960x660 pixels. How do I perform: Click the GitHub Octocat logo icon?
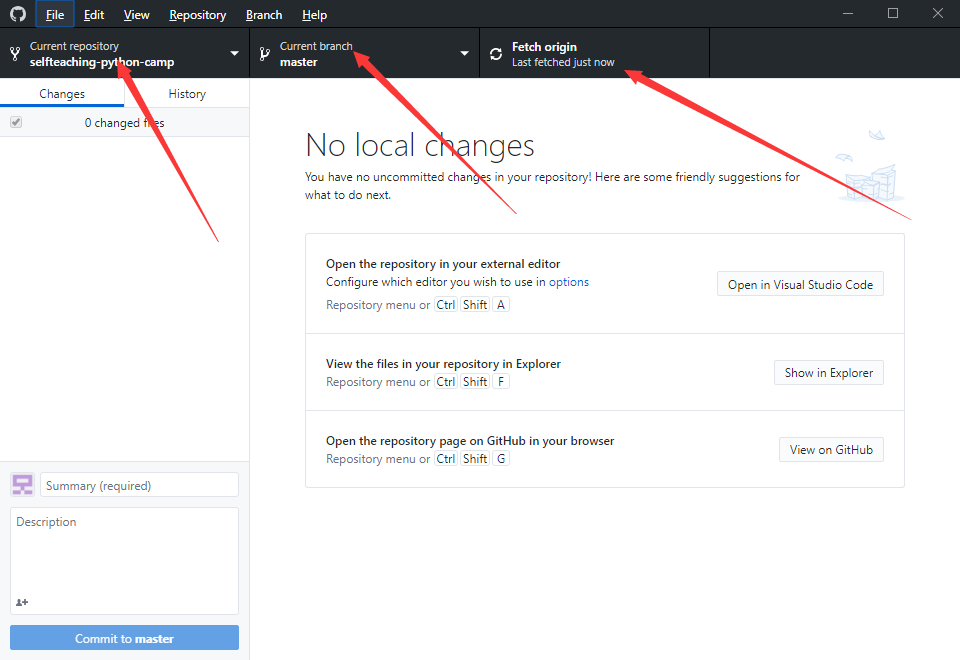tap(18, 13)
